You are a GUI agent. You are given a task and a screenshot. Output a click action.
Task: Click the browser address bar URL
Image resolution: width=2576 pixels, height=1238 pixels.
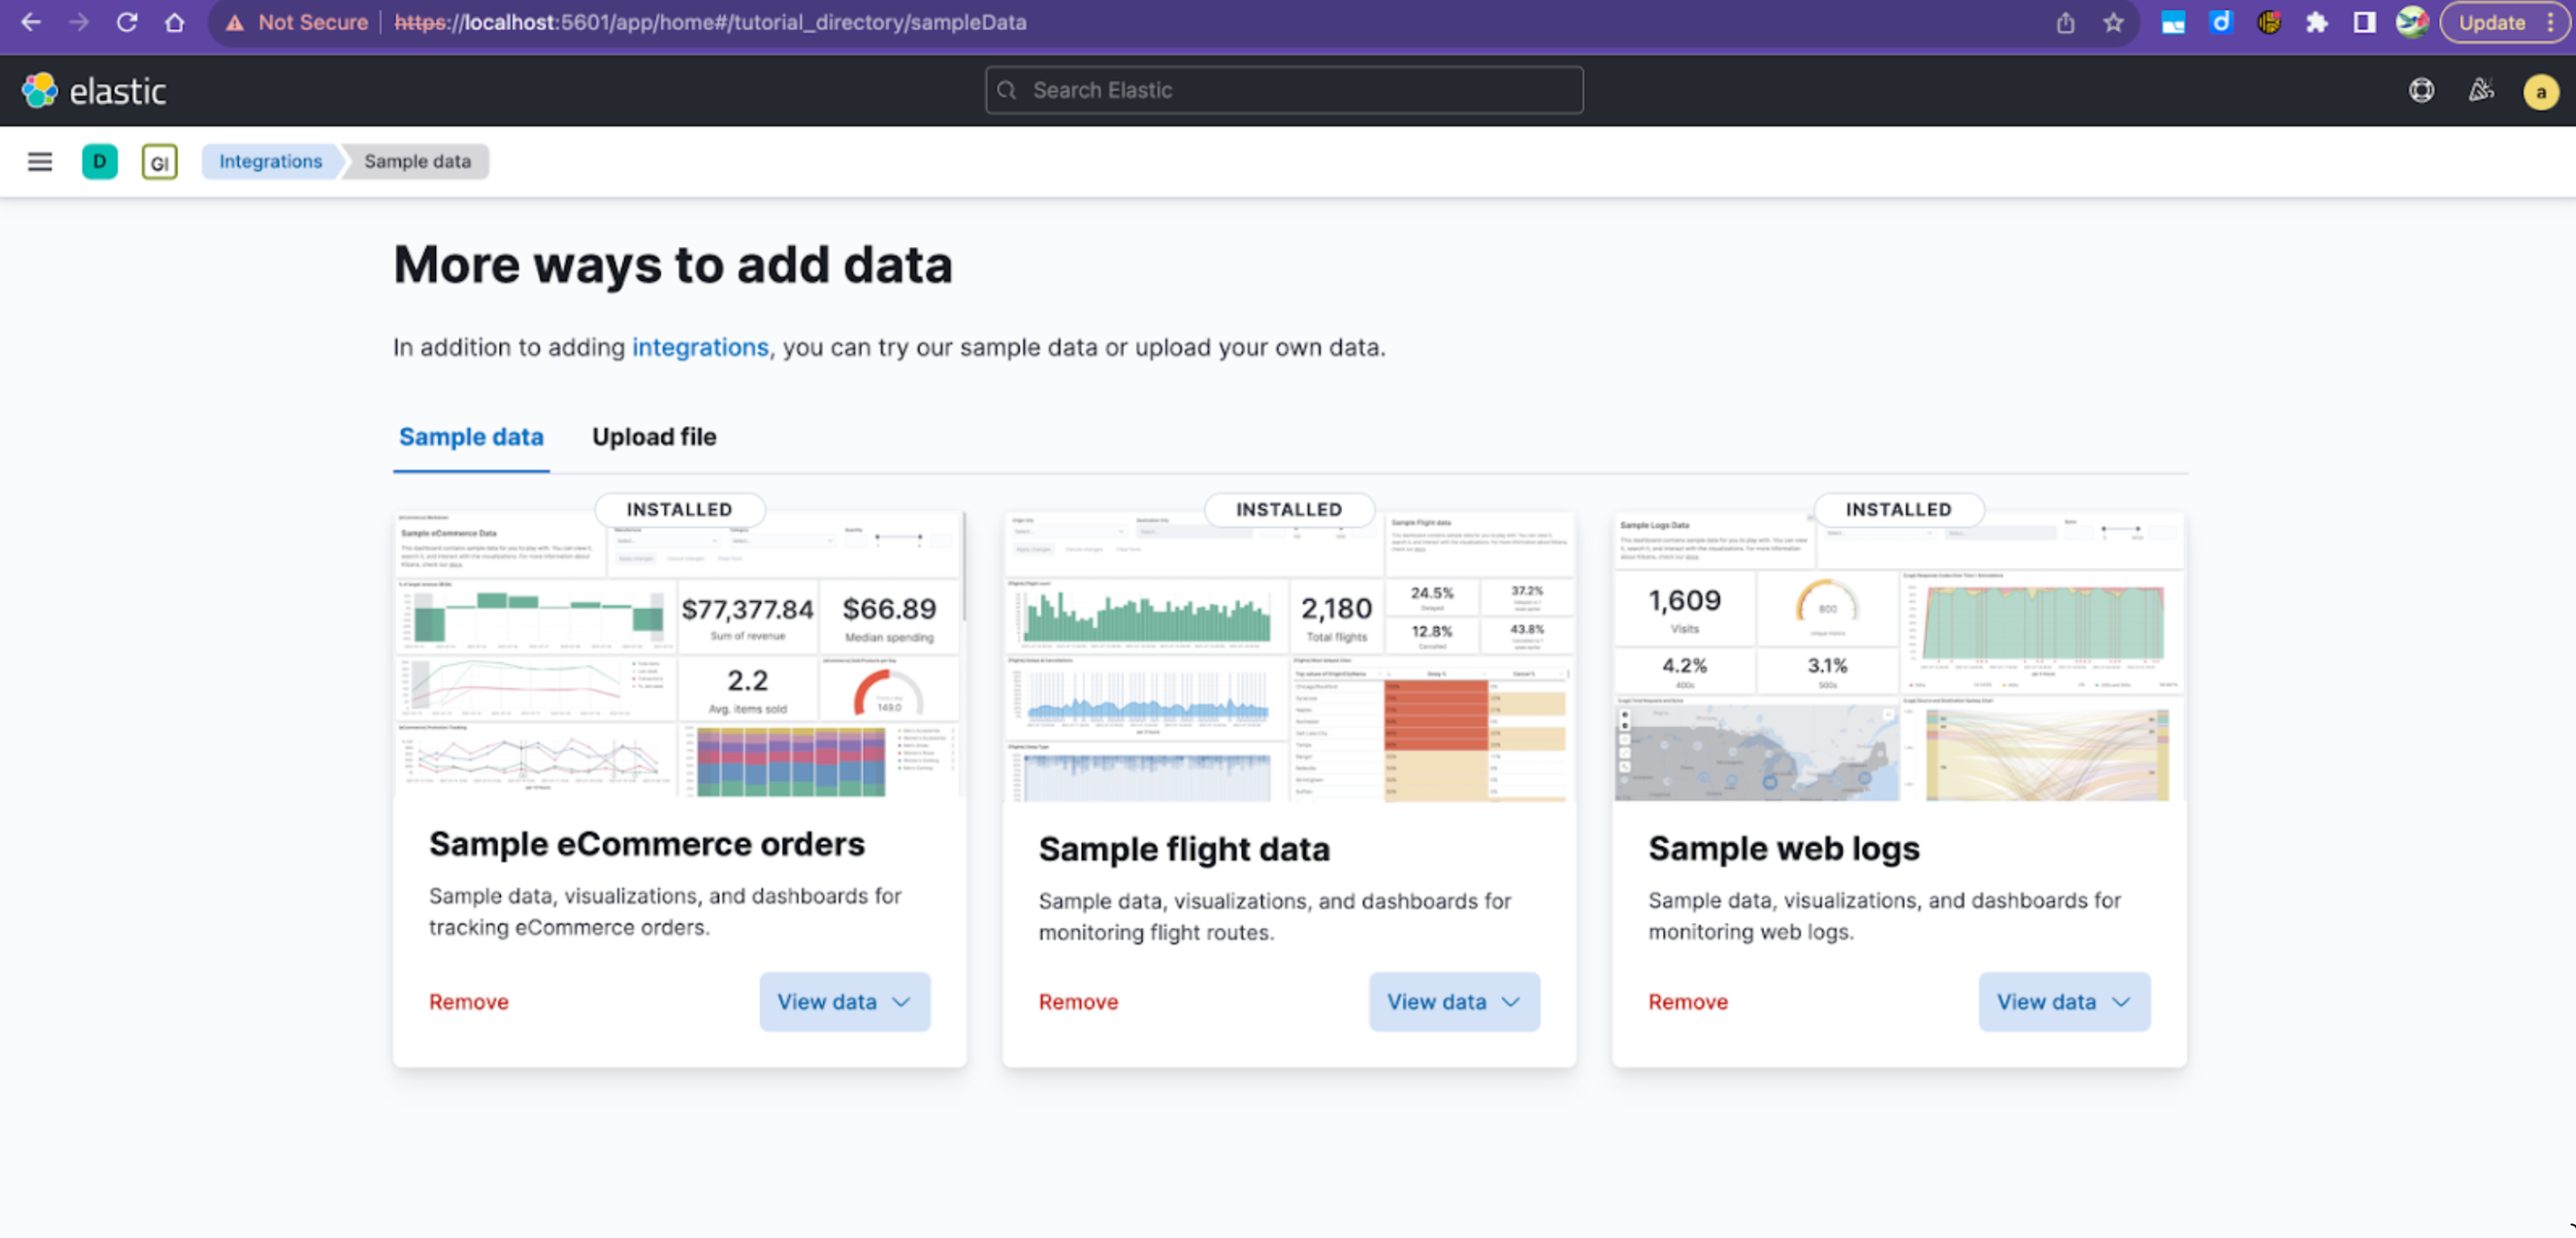point(710,22)
